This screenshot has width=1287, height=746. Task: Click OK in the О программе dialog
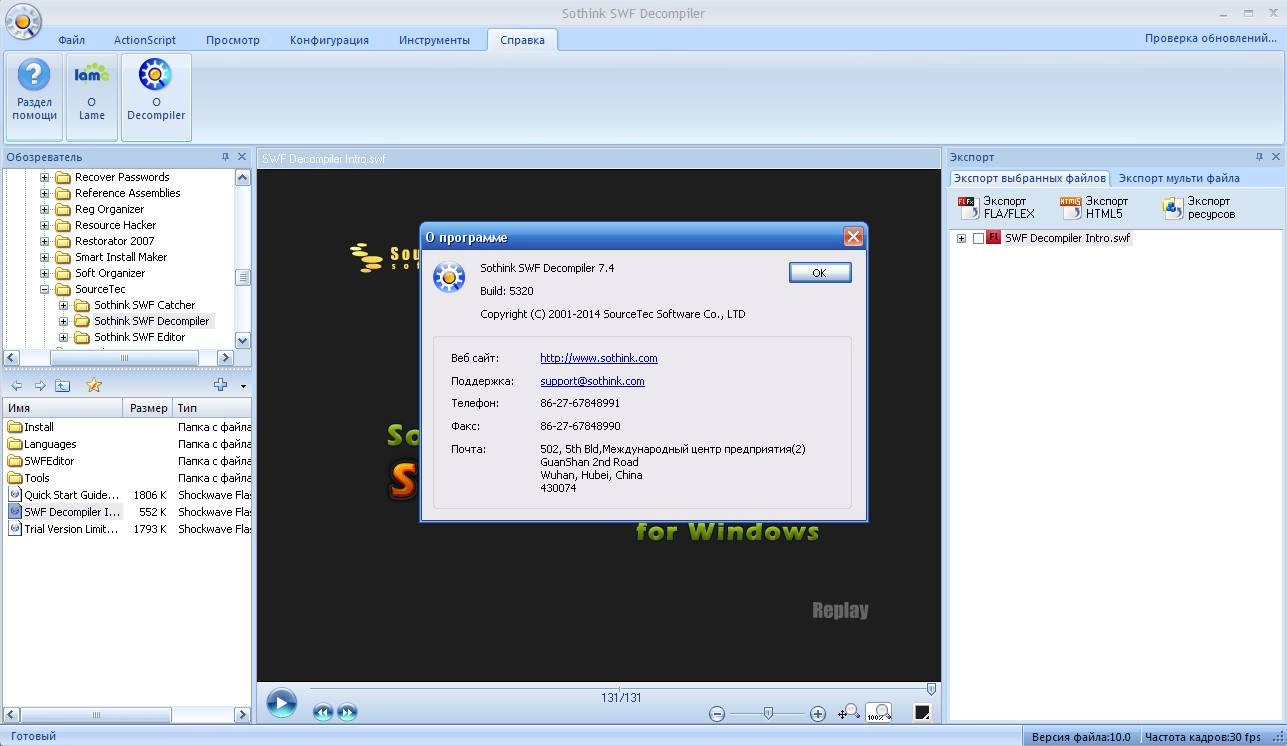click(819, 273)
